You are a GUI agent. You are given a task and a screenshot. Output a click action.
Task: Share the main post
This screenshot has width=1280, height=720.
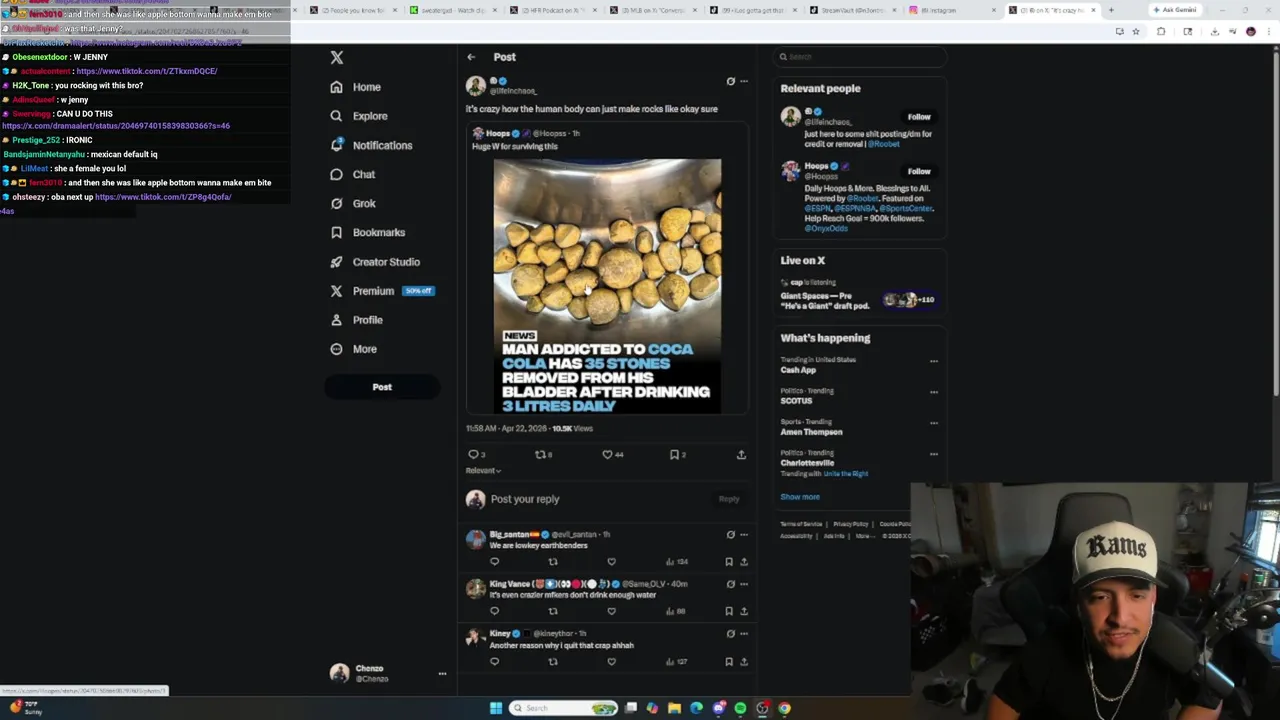741,454
